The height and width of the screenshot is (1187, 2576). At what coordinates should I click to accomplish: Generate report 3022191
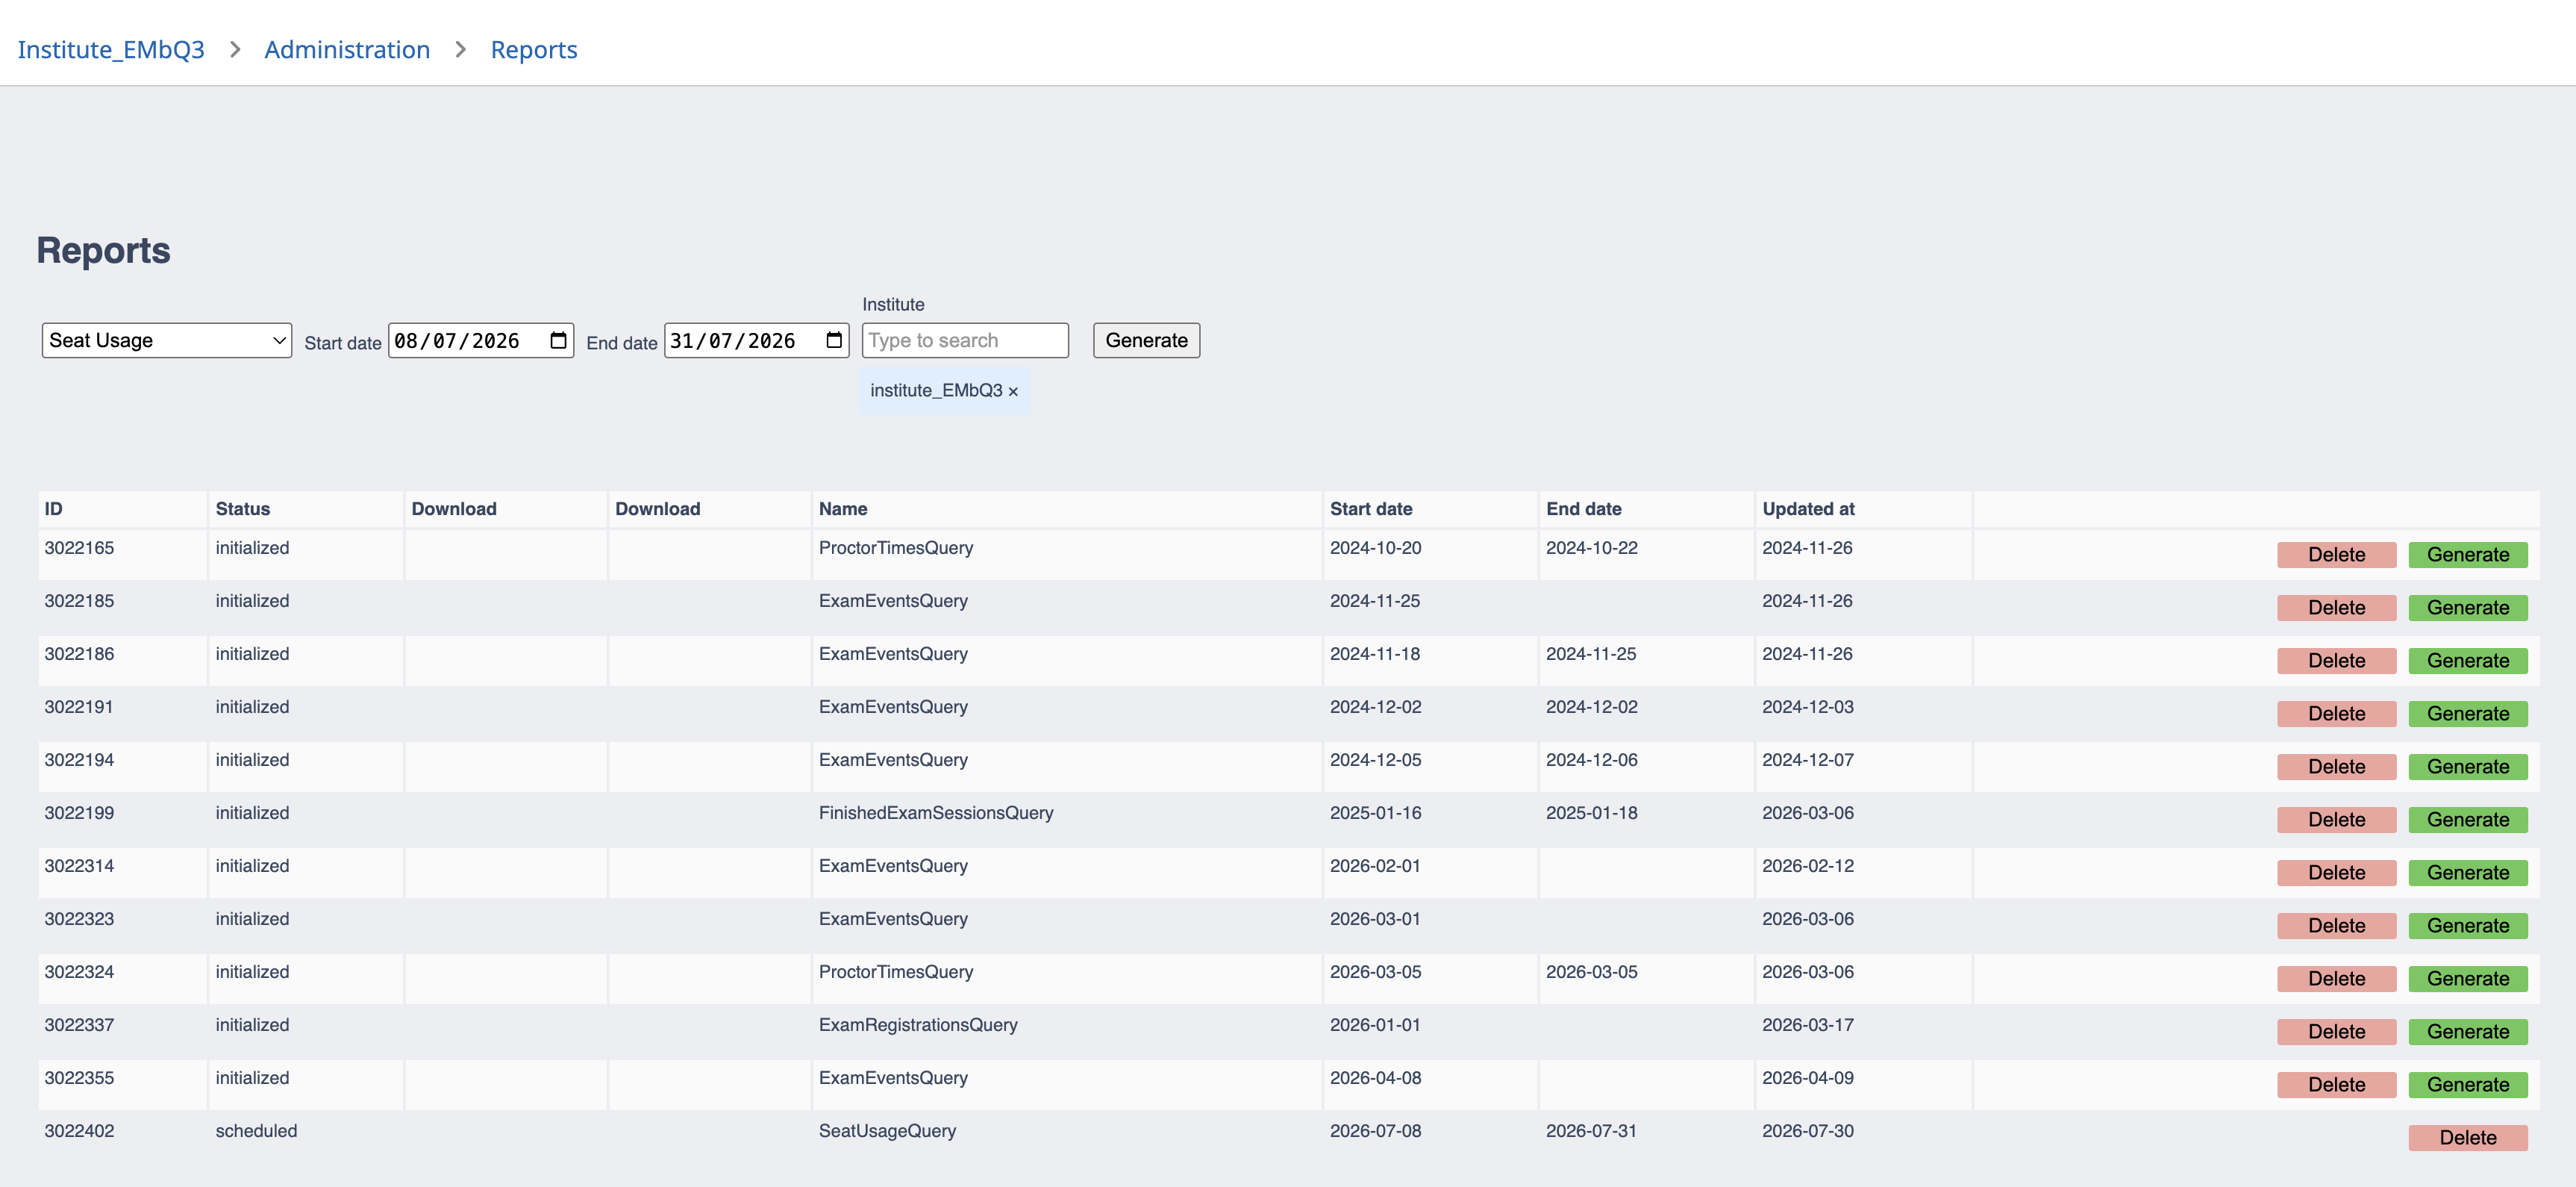2467,714
